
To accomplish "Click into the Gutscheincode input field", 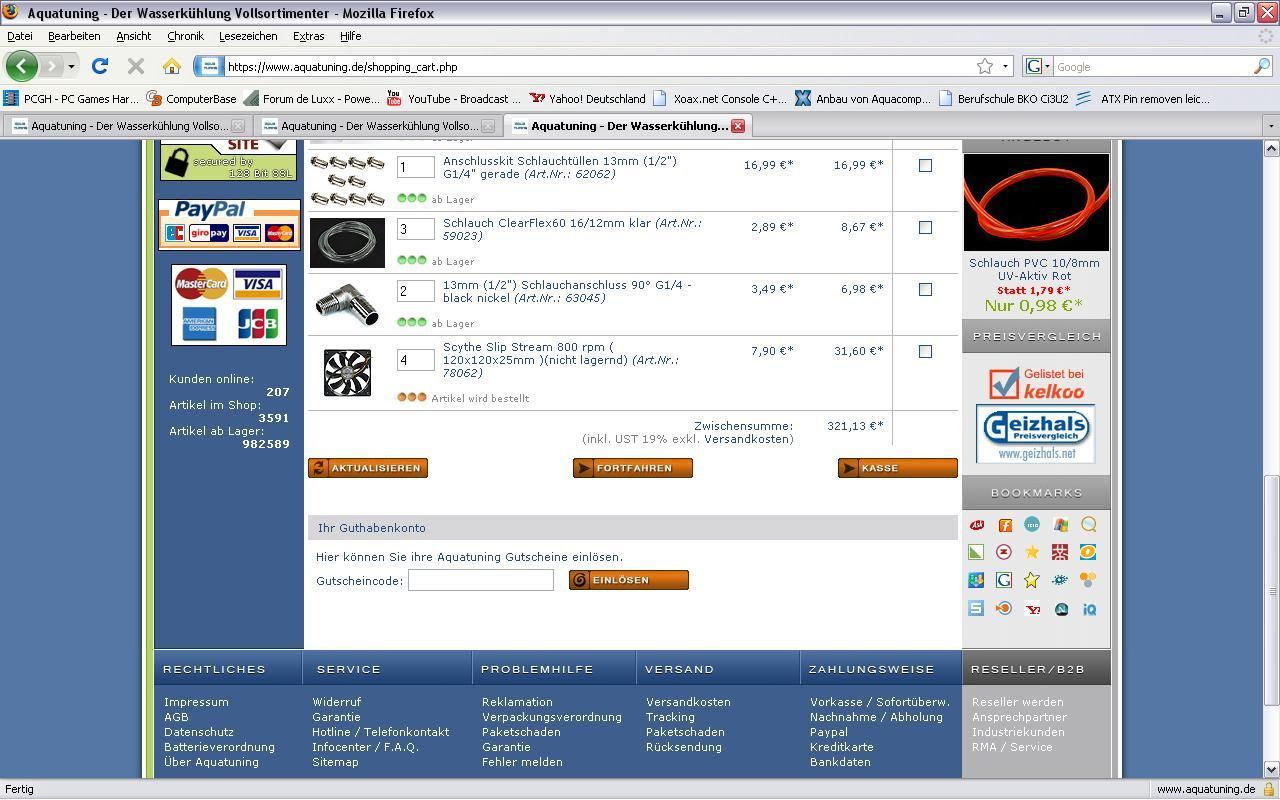I will click(481, 580).
